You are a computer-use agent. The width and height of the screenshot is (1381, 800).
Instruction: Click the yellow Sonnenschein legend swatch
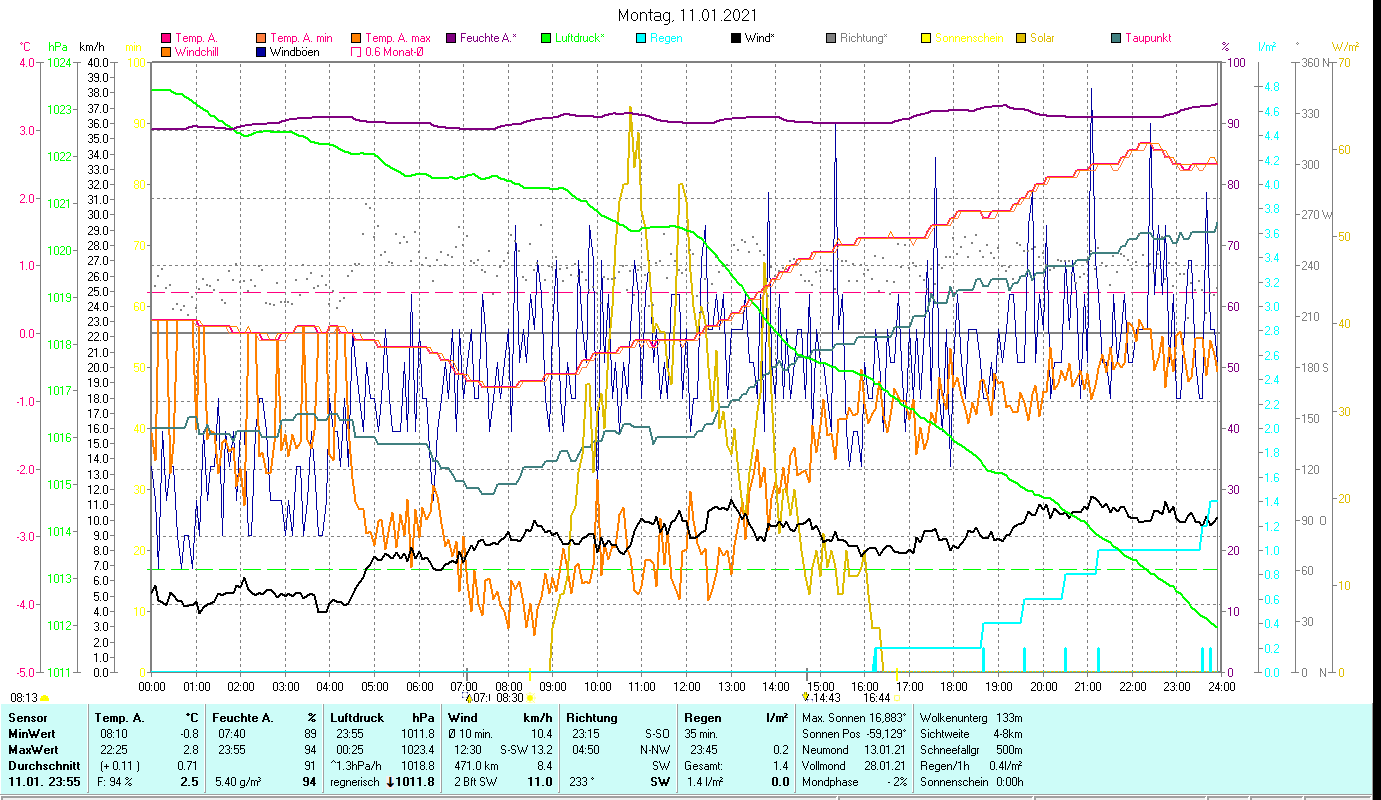click(x=926, y=38)
